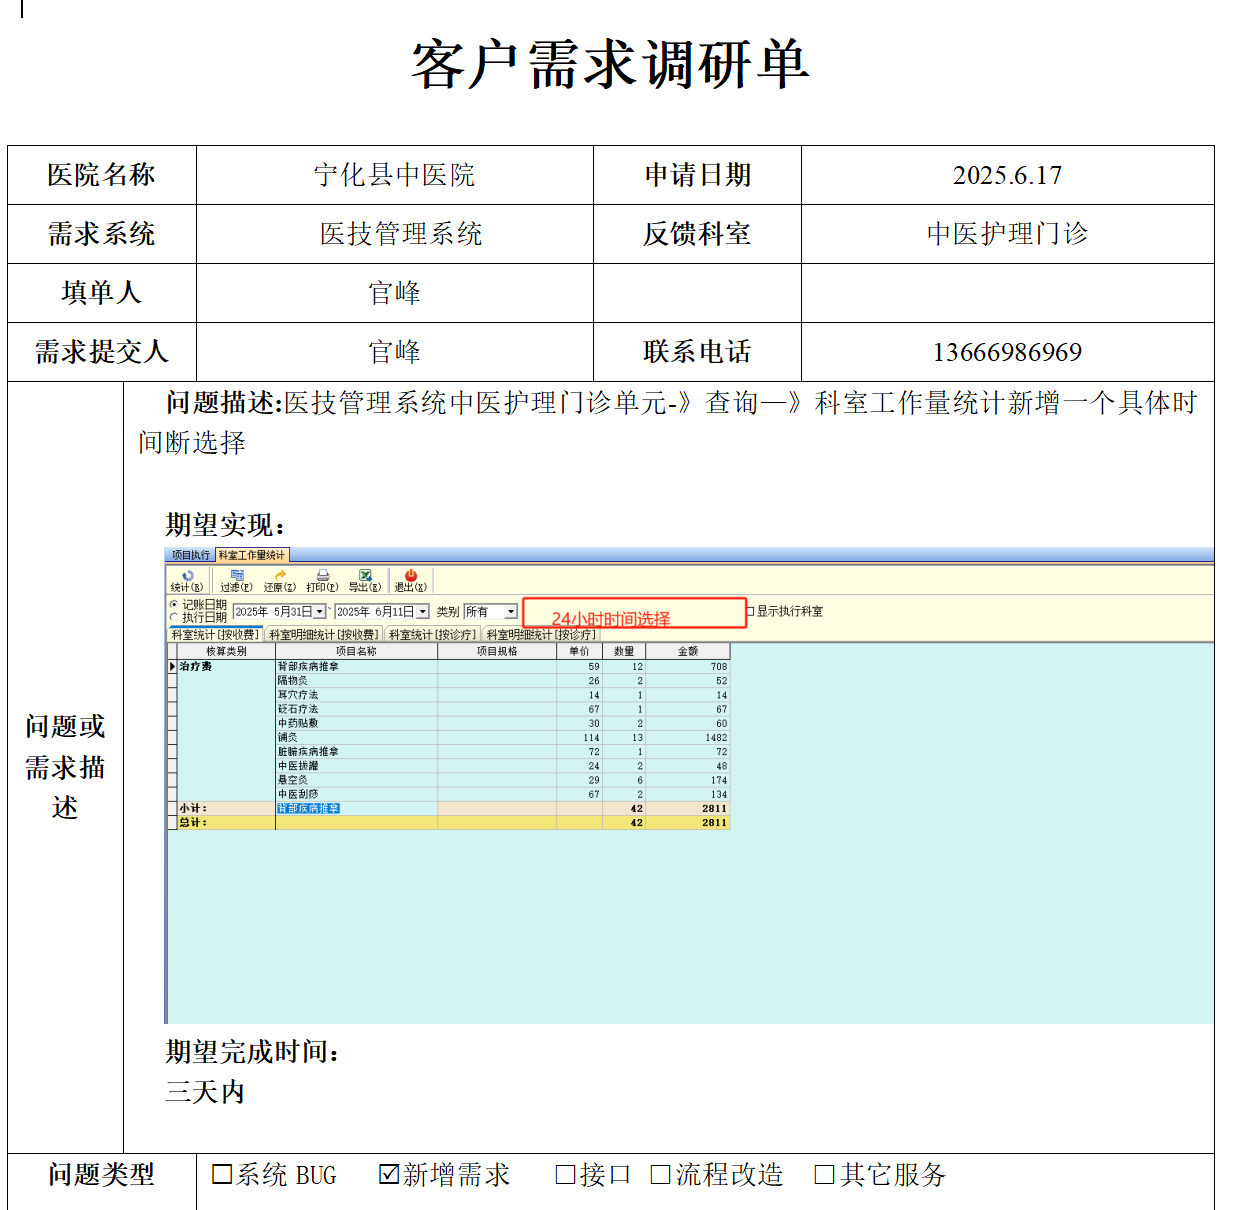Click the 核算类别 column header

point(226,651)
